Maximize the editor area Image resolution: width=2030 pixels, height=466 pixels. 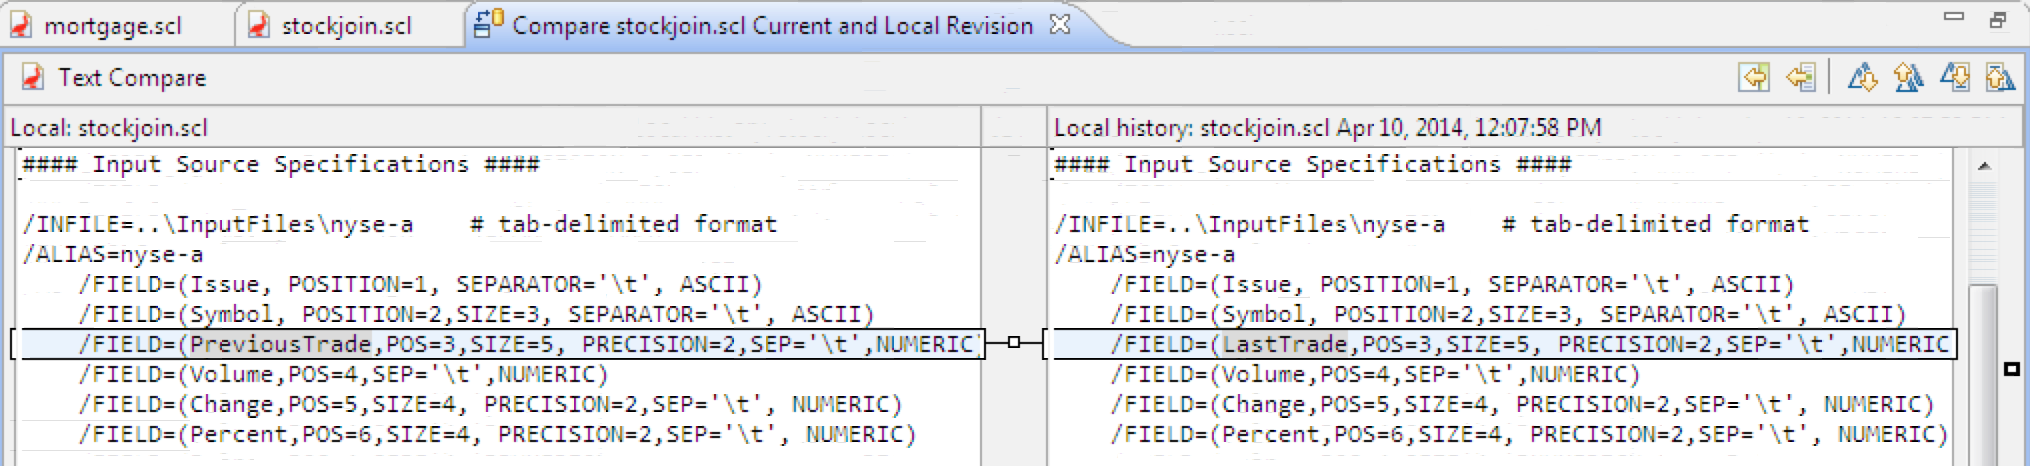click(1998, 19)
